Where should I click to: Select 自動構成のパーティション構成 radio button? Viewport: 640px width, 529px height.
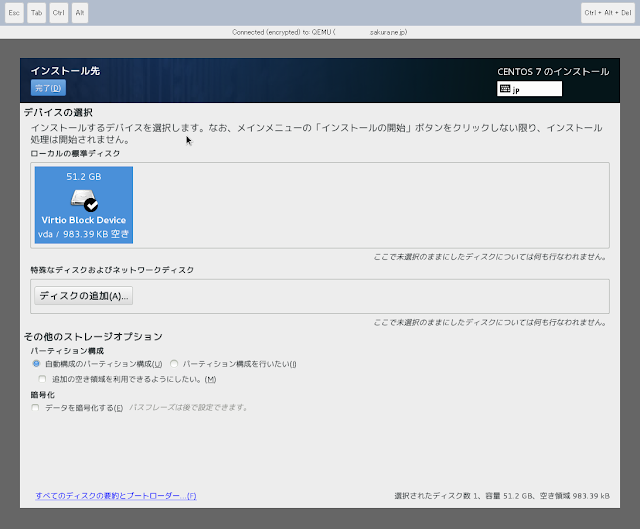tap(36, 363)
